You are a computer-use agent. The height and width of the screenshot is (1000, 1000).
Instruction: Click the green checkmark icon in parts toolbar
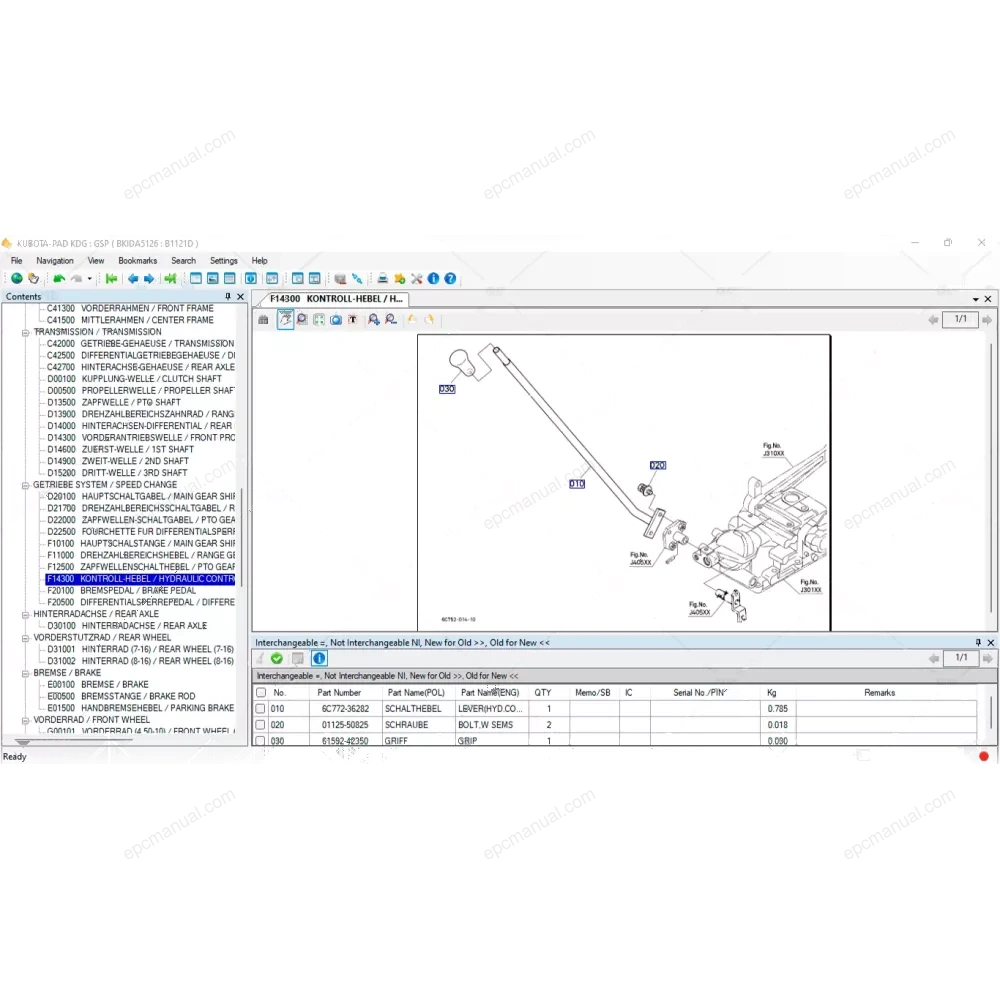point(277,659)
